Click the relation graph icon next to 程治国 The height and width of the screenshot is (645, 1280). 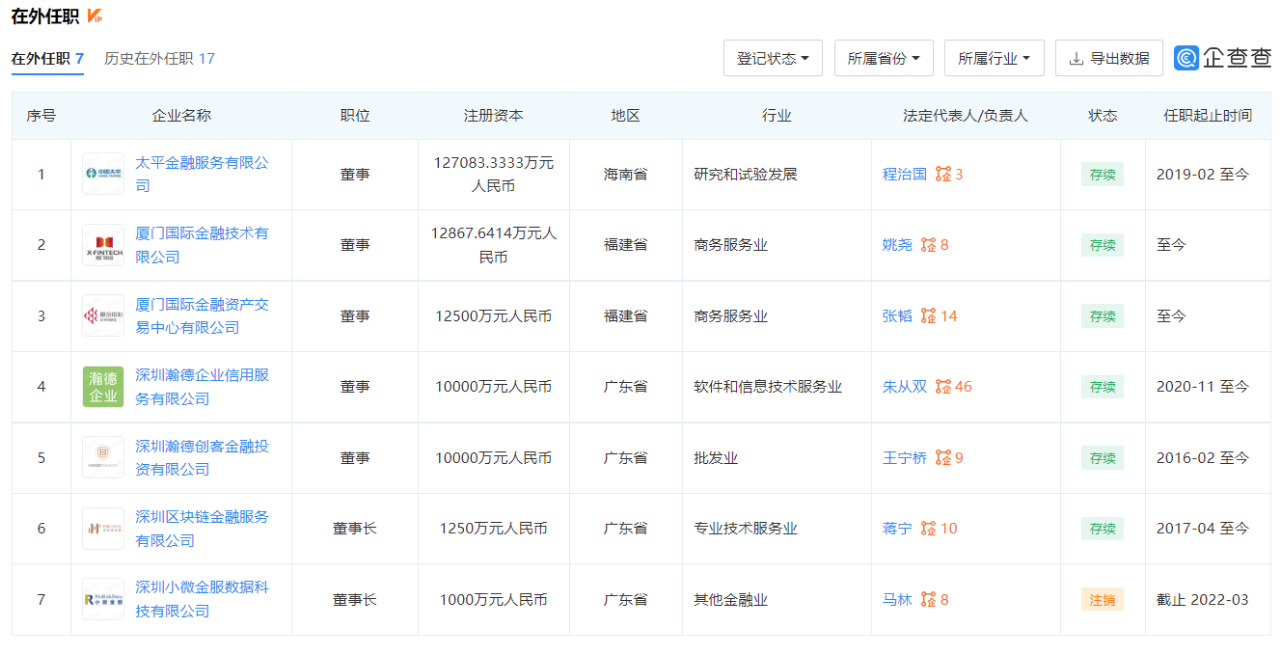(x=943, y=174)
